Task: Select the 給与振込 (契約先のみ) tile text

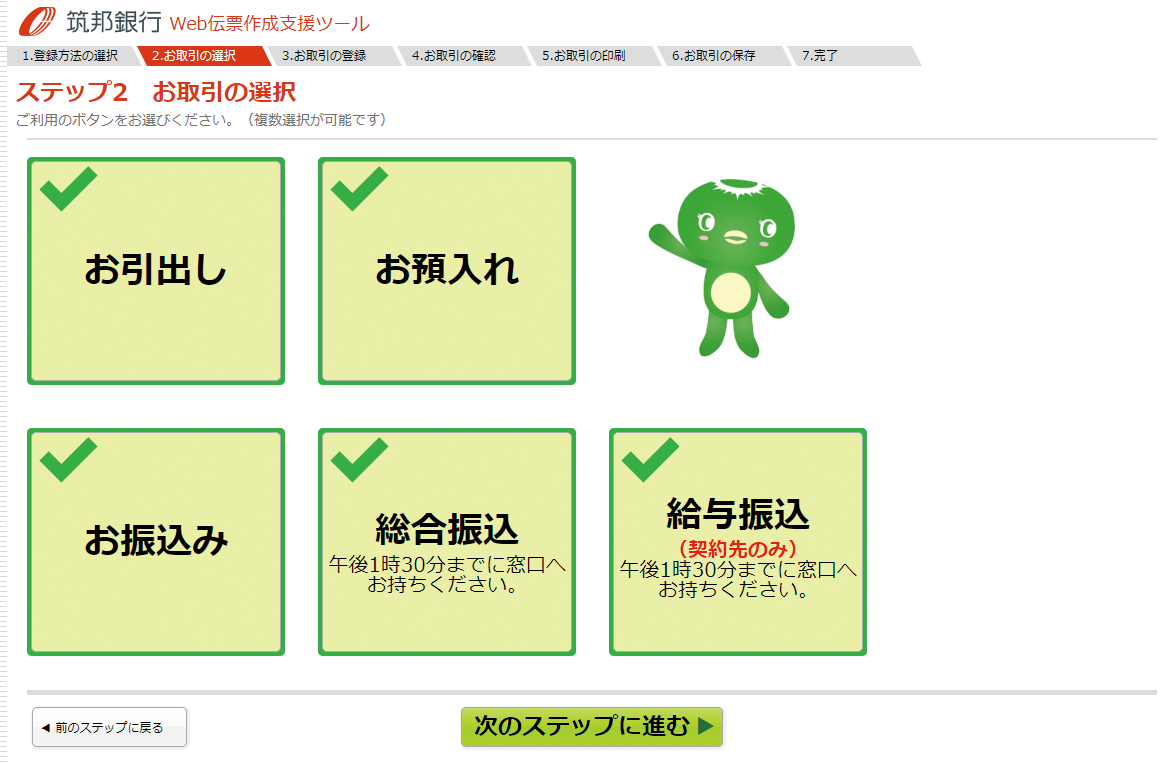Action: 738,526
